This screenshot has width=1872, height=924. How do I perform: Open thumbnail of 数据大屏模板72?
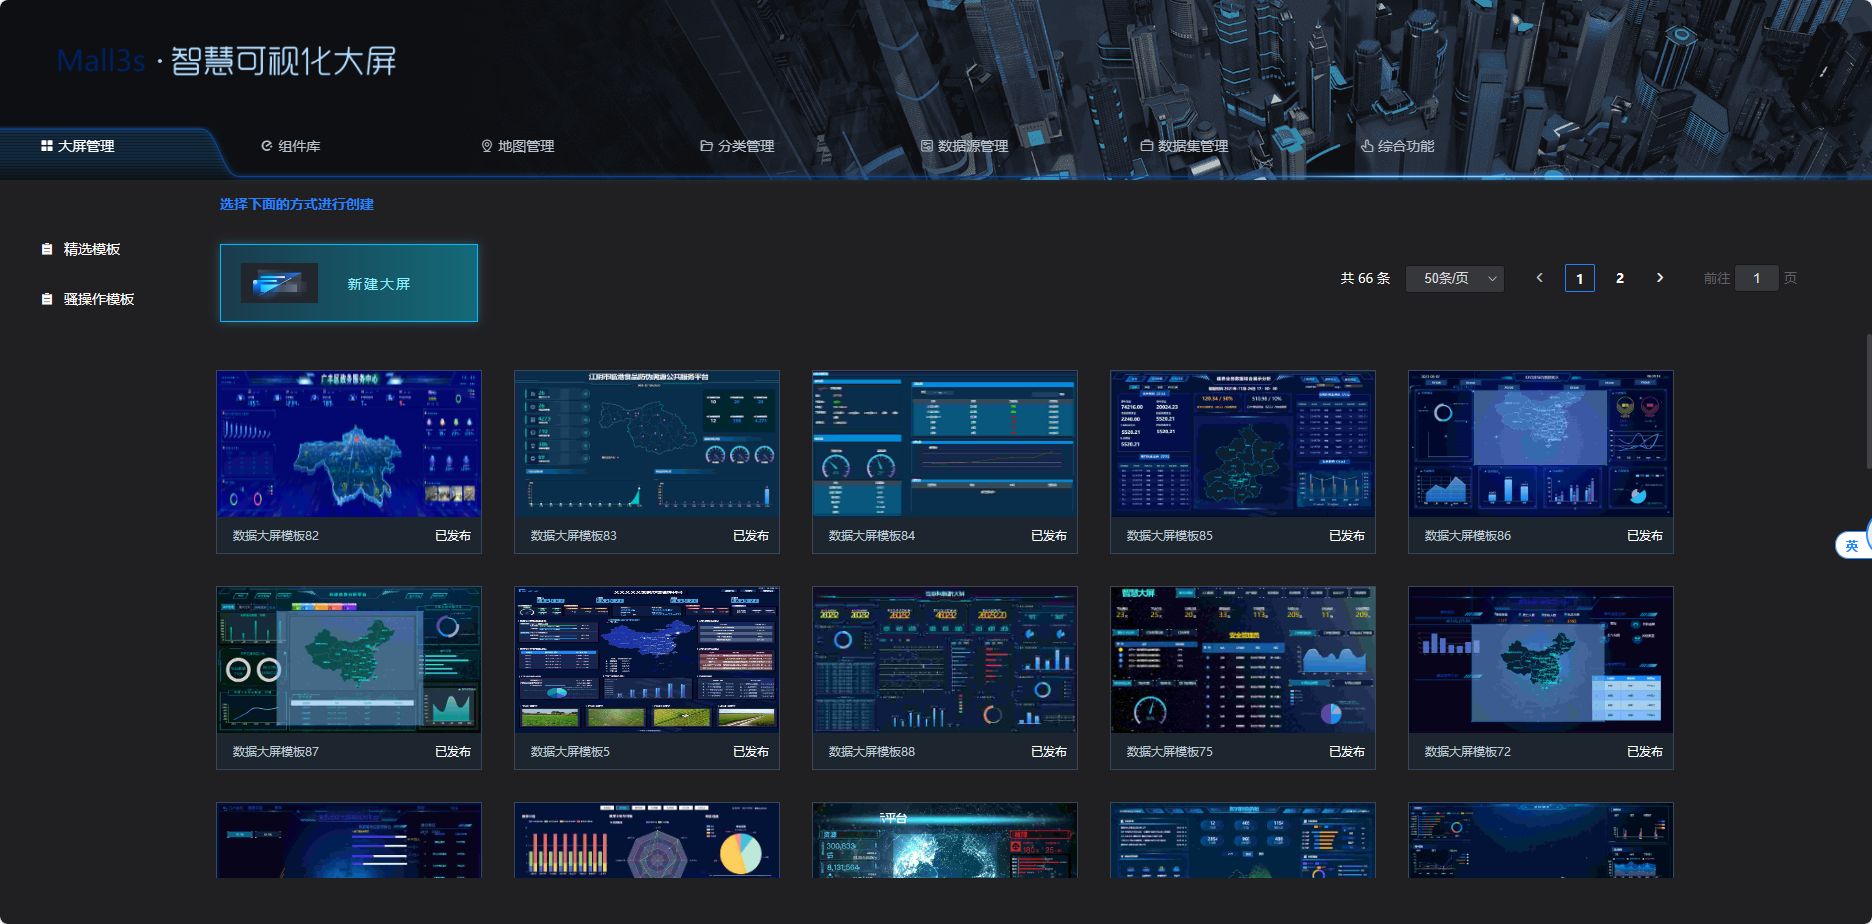1541,660
